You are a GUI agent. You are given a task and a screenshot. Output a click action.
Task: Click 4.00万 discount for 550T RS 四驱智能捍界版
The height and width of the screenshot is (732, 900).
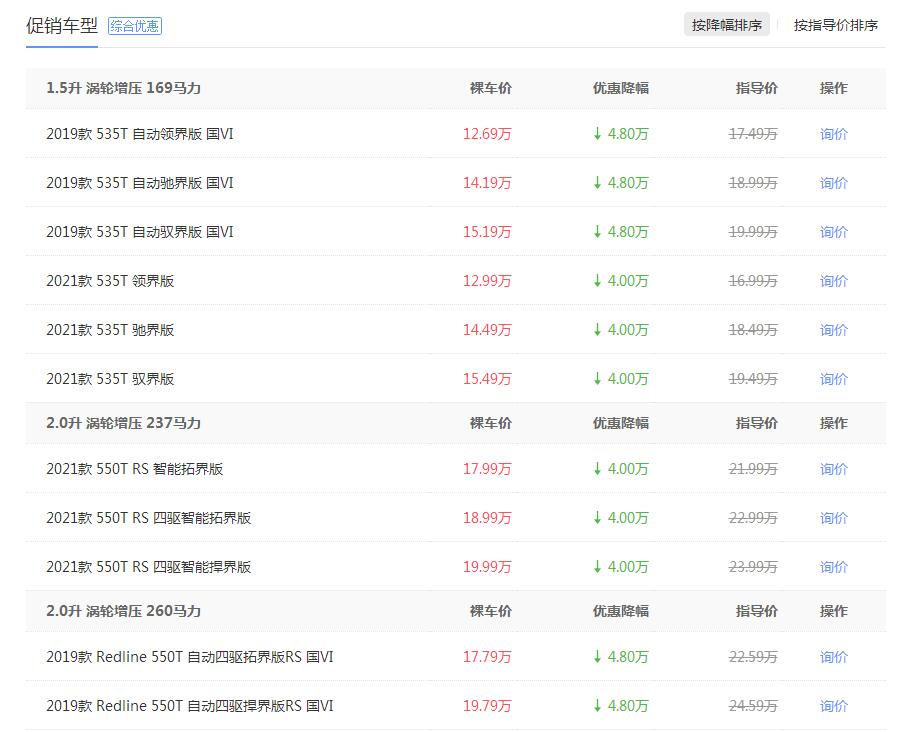click(x=621, y=567)
